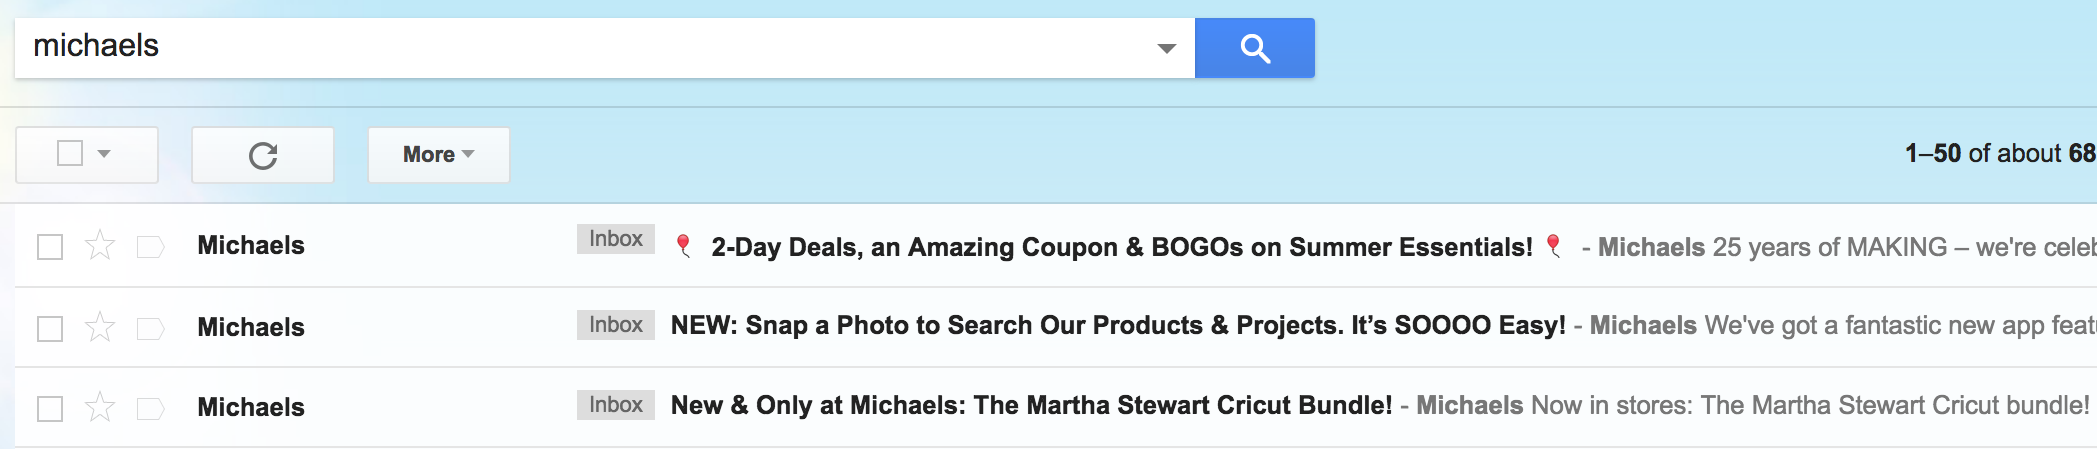Star the Martha Stewart Cricut email
The width and height of the screenshot is (2097, 449).
(100, 407)
